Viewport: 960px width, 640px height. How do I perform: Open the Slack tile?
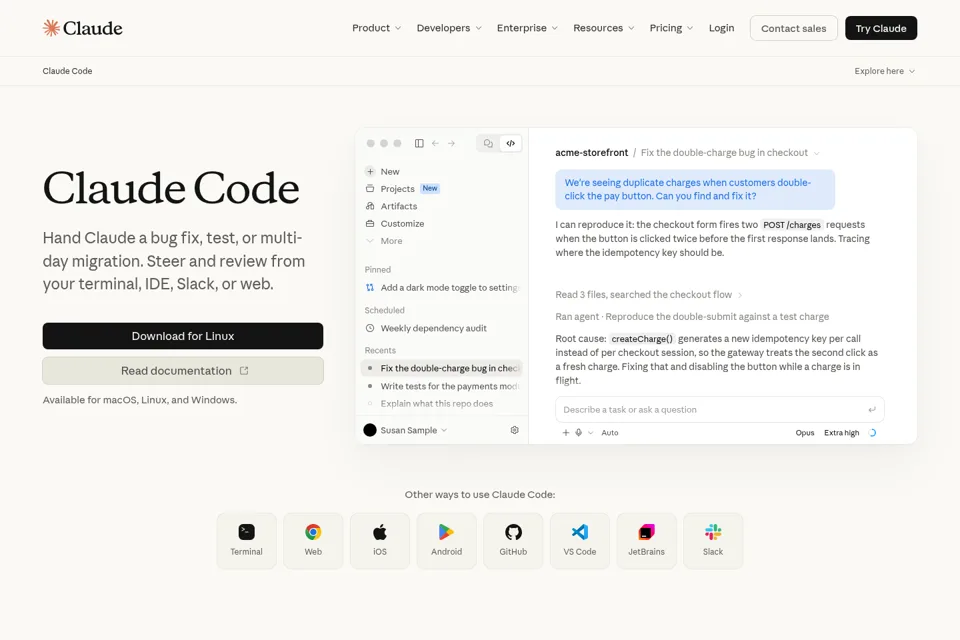pos(713,541)
